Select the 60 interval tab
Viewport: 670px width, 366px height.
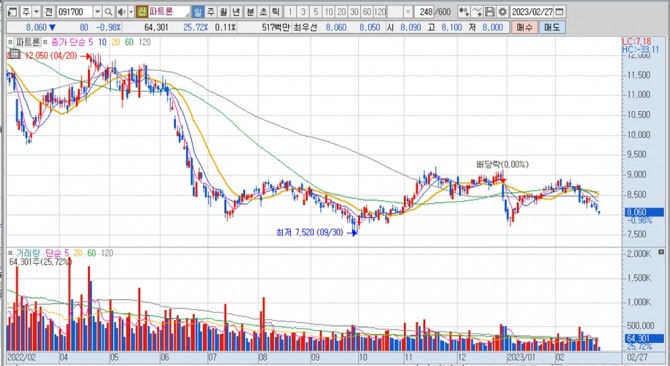point(367,12)
